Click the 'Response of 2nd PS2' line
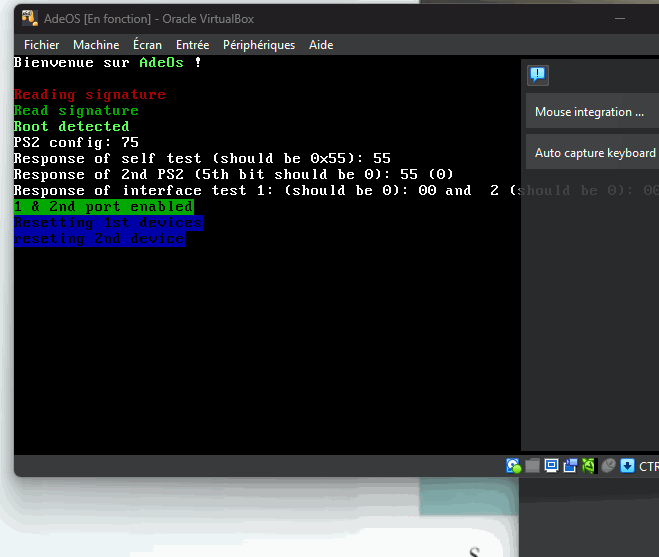Screen dimensions: 659x557 (234, 174)
